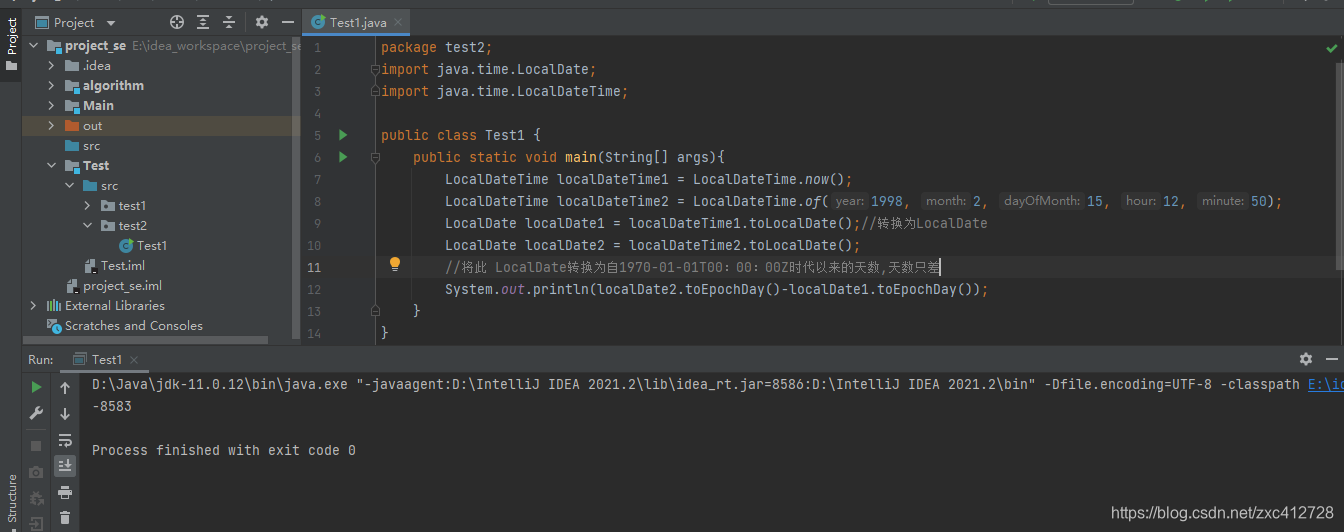This screenshot has width=1344, height=532.
Task: Click 'Process finished with exit code 0'
Action: pyautogui.click(x=224, y=451)
